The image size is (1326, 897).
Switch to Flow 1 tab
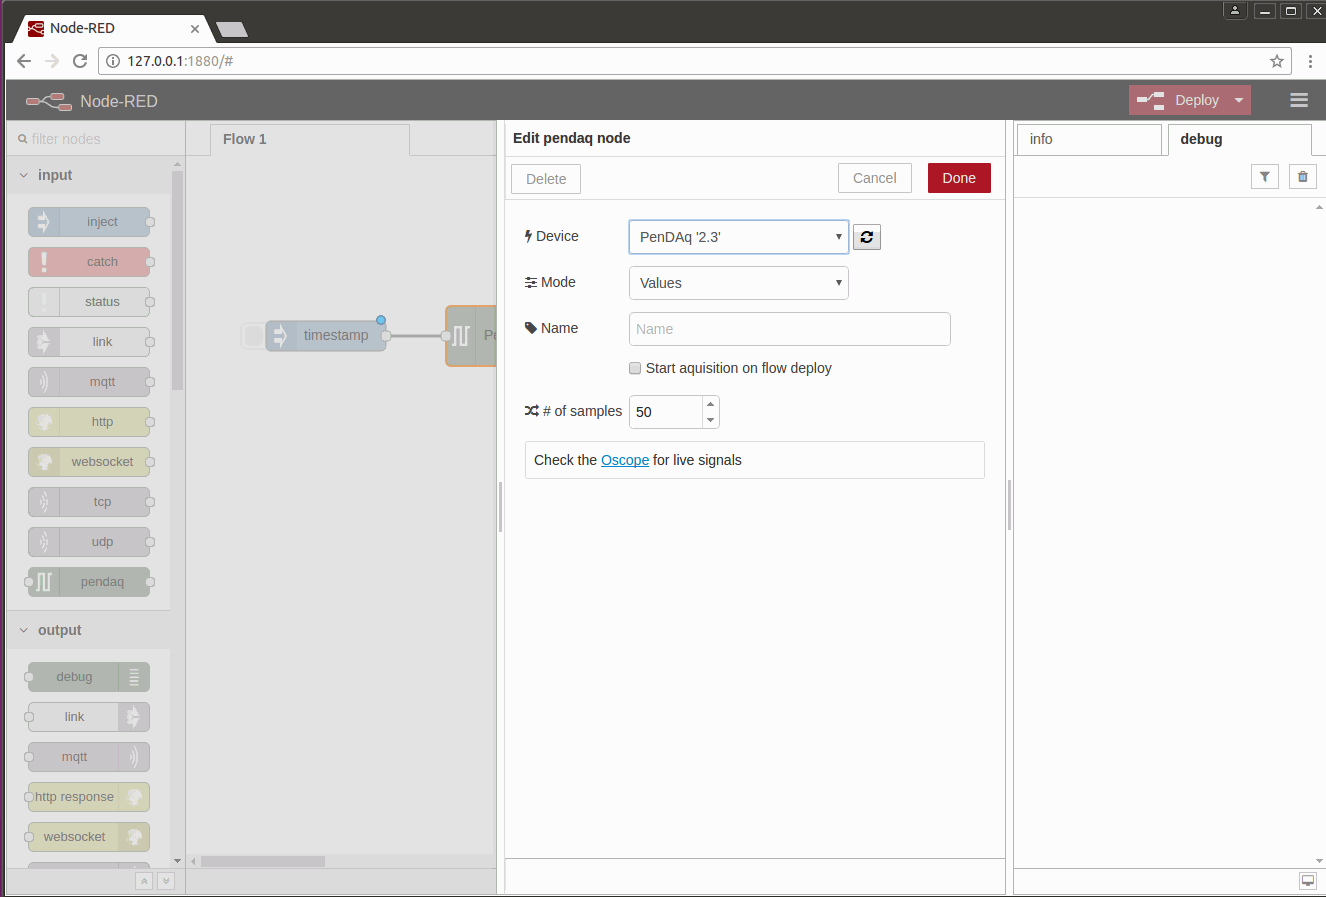click(x=310, y=139)
